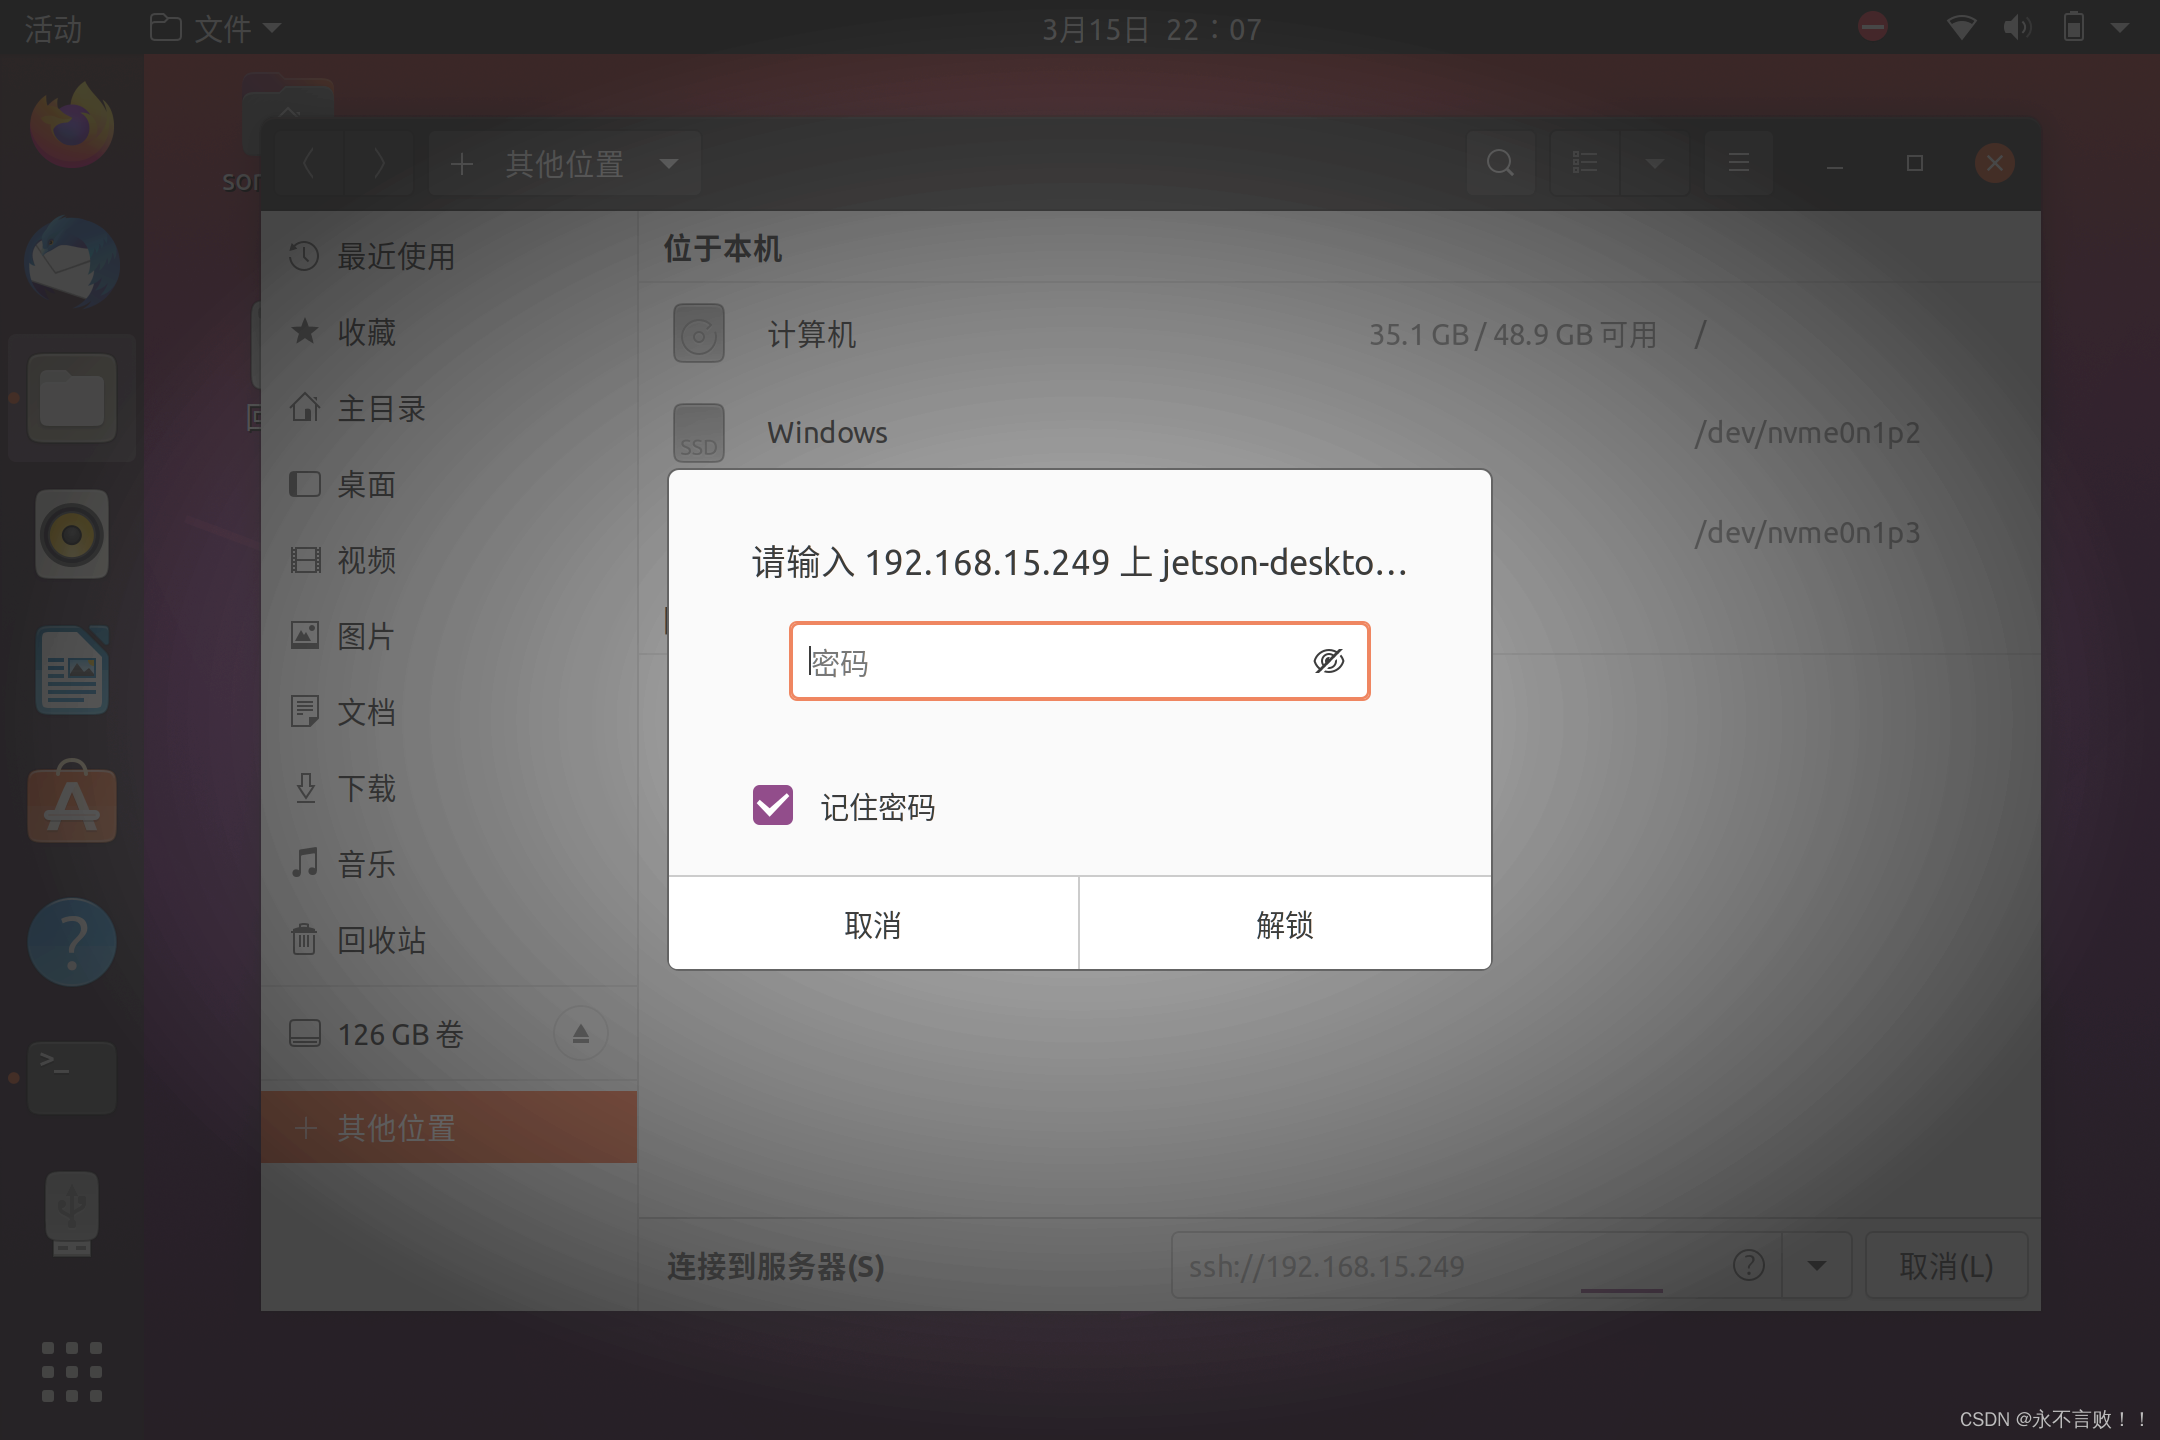Open LibreOffice Writer from the dock
Screen dimensions: 2160x1440
tap(72, 670)
